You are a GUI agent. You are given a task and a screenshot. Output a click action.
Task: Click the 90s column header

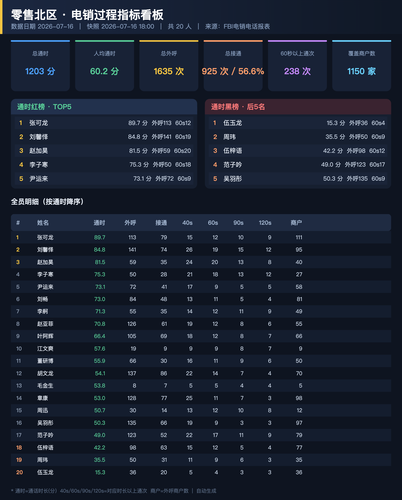point(238,223)
